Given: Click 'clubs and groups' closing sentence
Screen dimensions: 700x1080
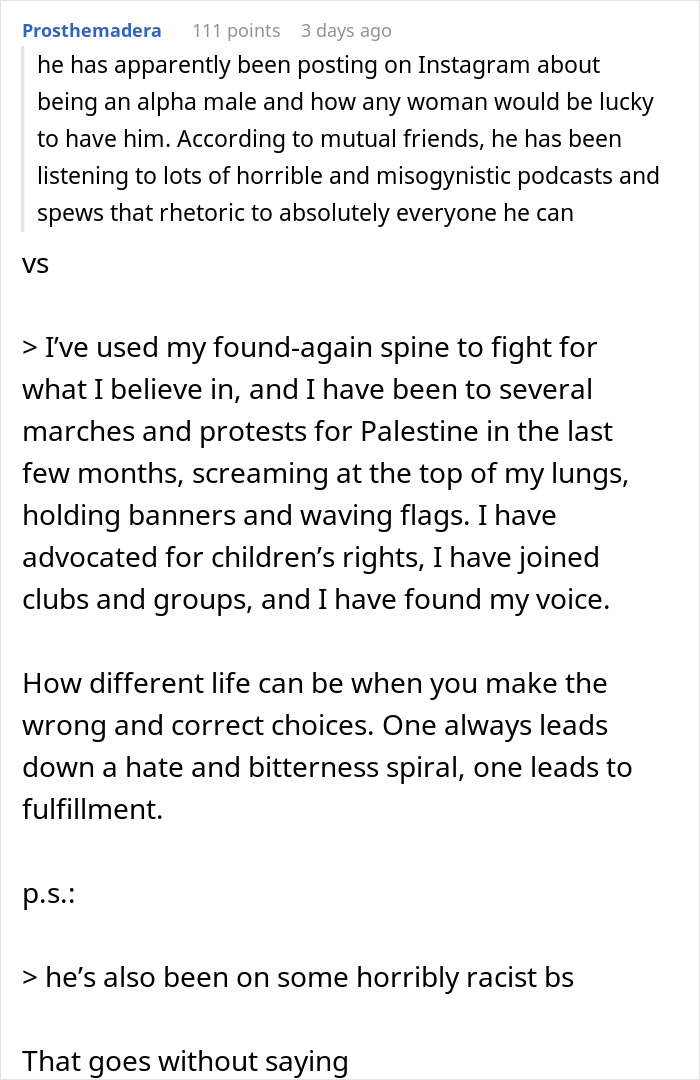Looking at the screenshot, I should tap(316, 599).
